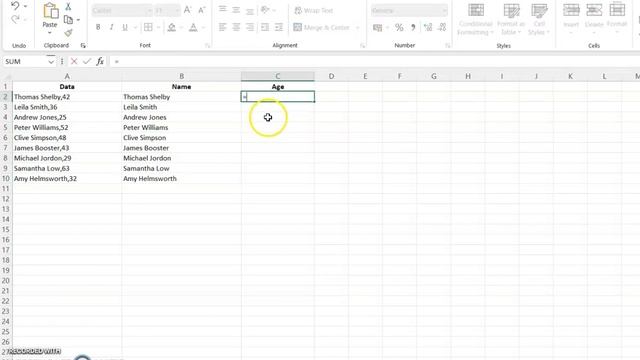Click the Wrap Text button
Screen dimensions: 640x360
point(313,10)
